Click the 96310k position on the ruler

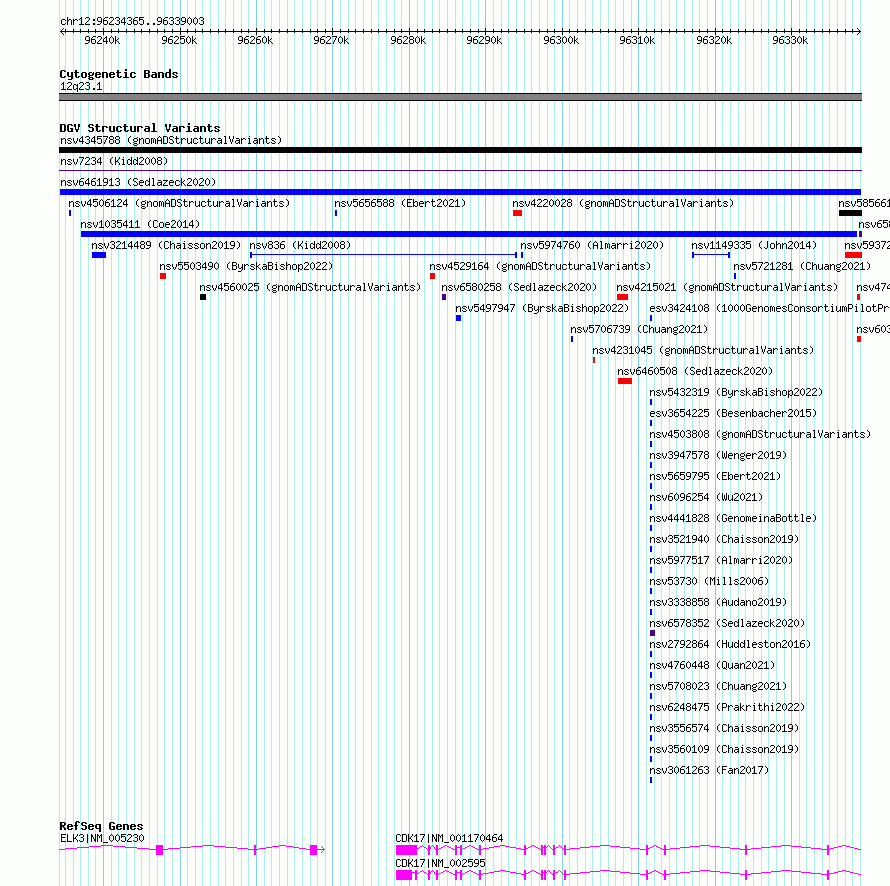point(637,40)
